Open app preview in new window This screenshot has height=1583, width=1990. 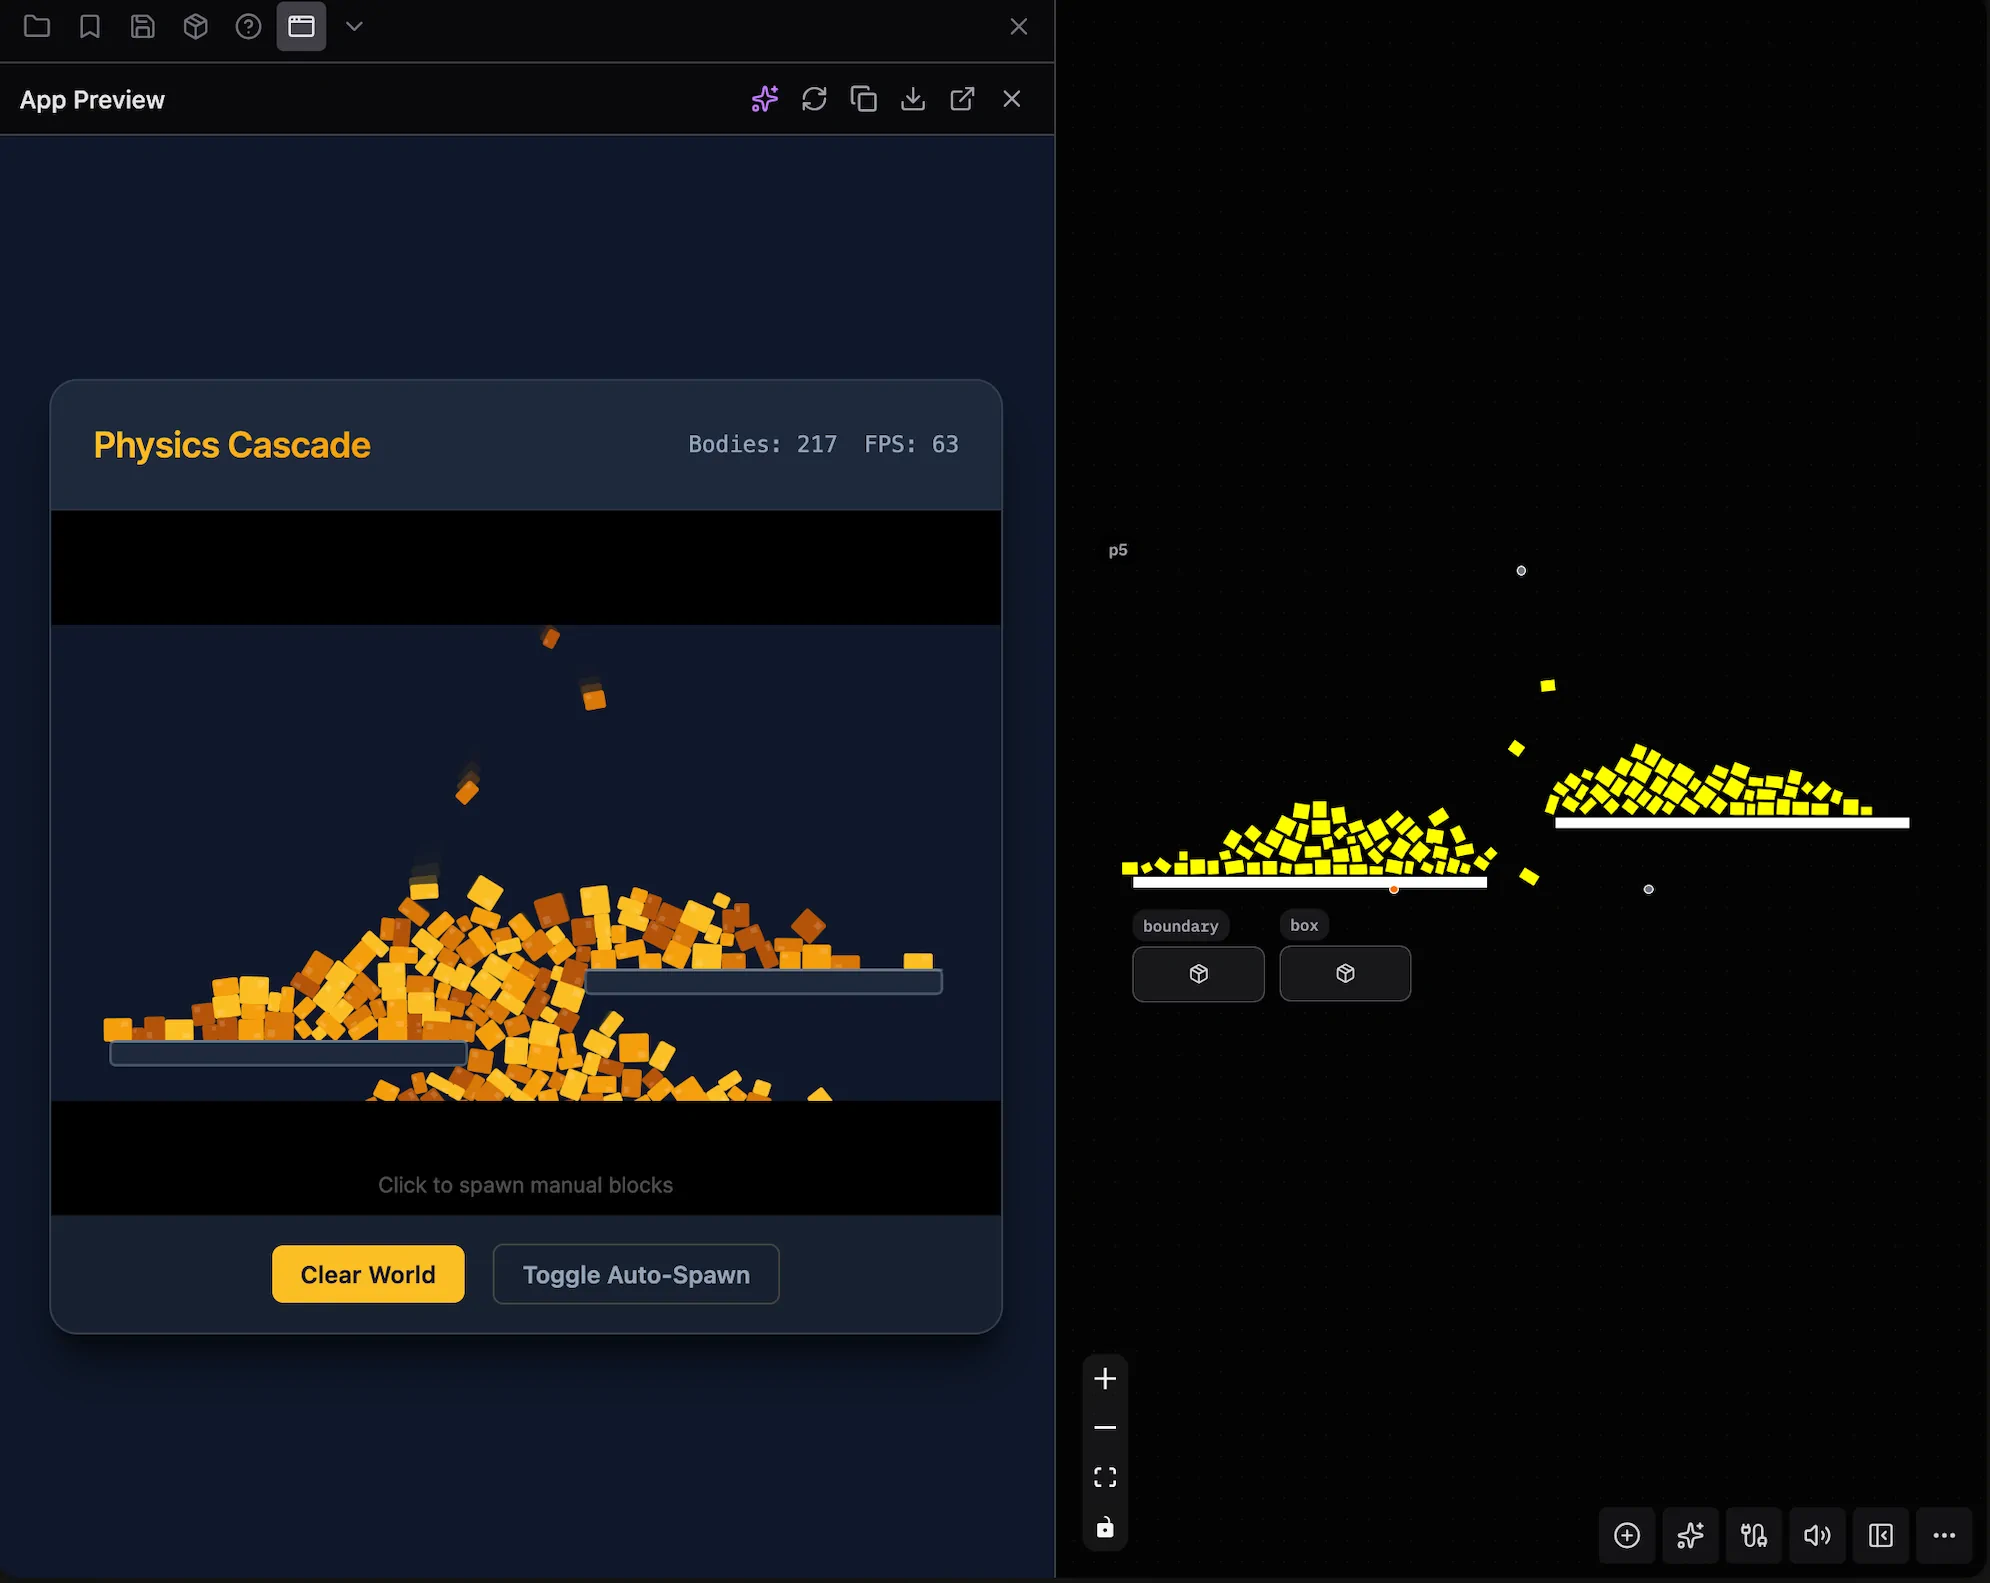tap(962, 99)
